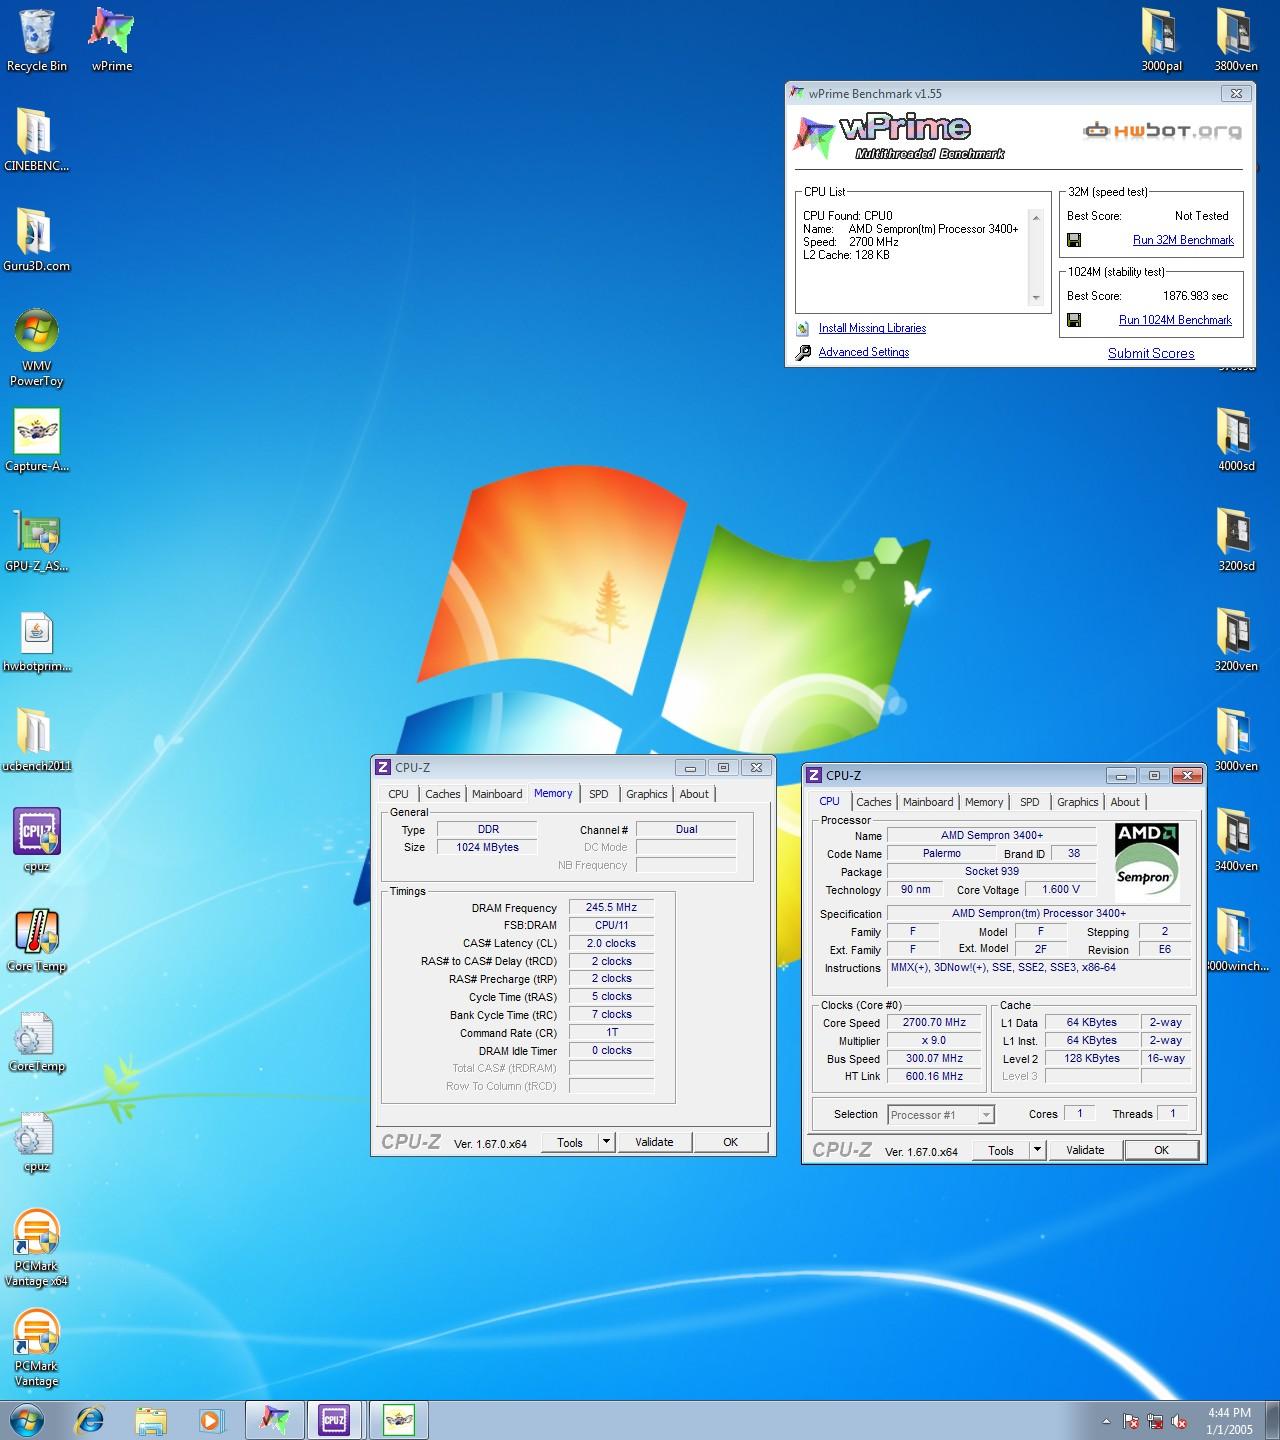
Task: Select the GPU-Z desktop icon
Action: [x=37, y=540]
